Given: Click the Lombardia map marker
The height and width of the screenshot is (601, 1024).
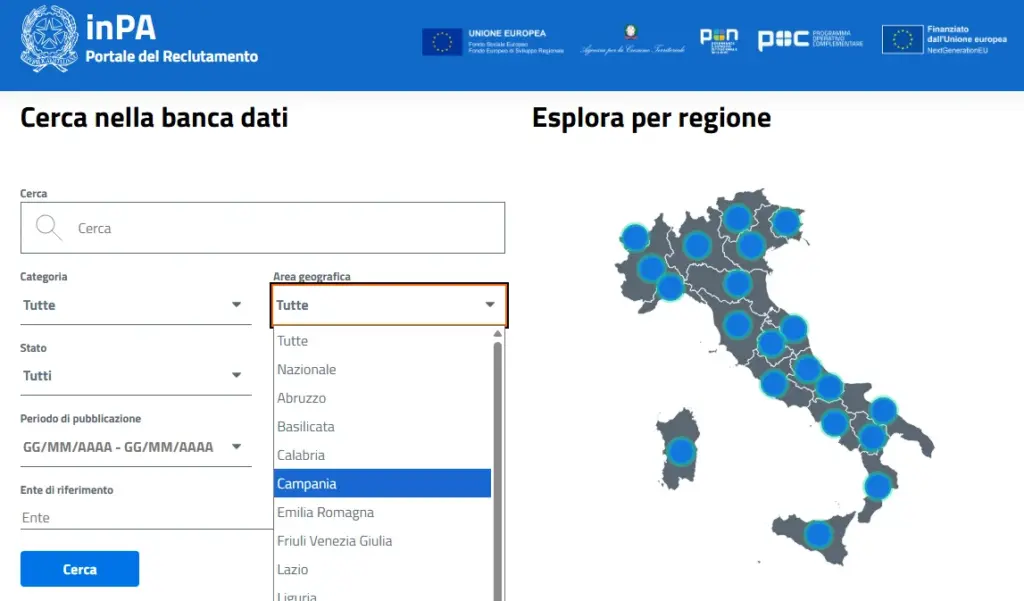Looking at the screenshot, I should pos(697,246).
